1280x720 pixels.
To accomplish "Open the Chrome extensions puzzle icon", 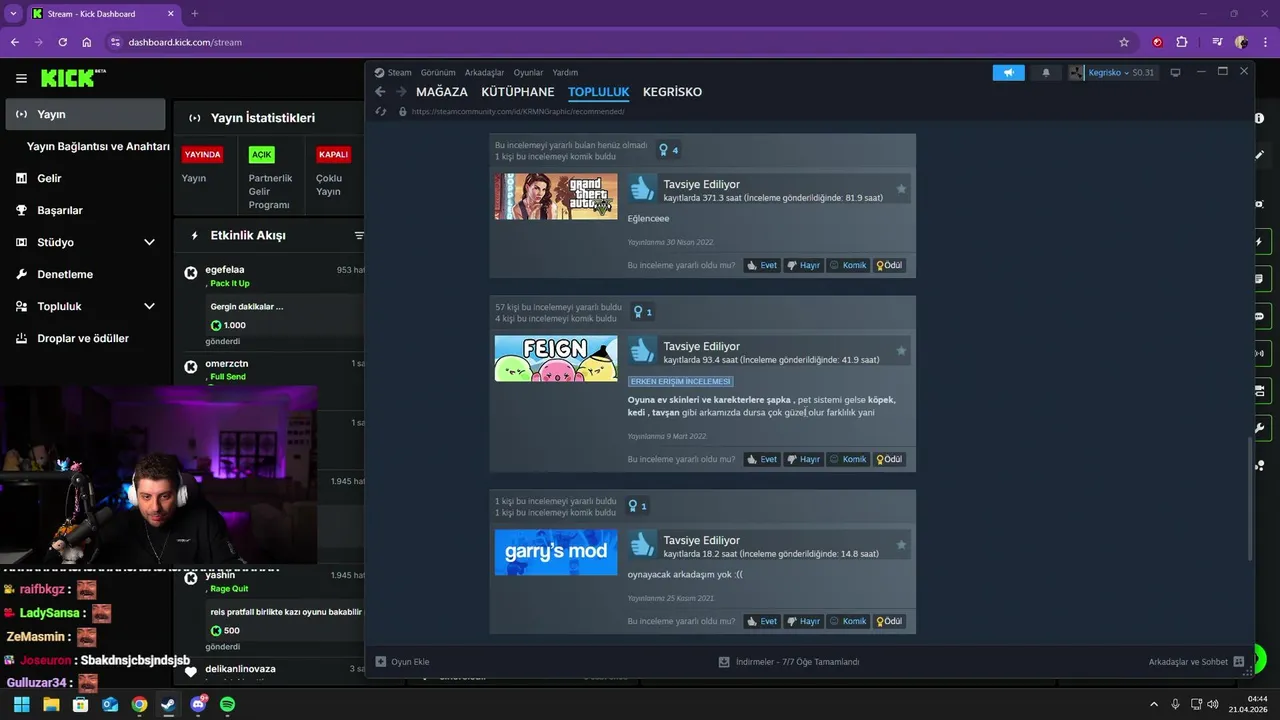I will [1182, 42].
